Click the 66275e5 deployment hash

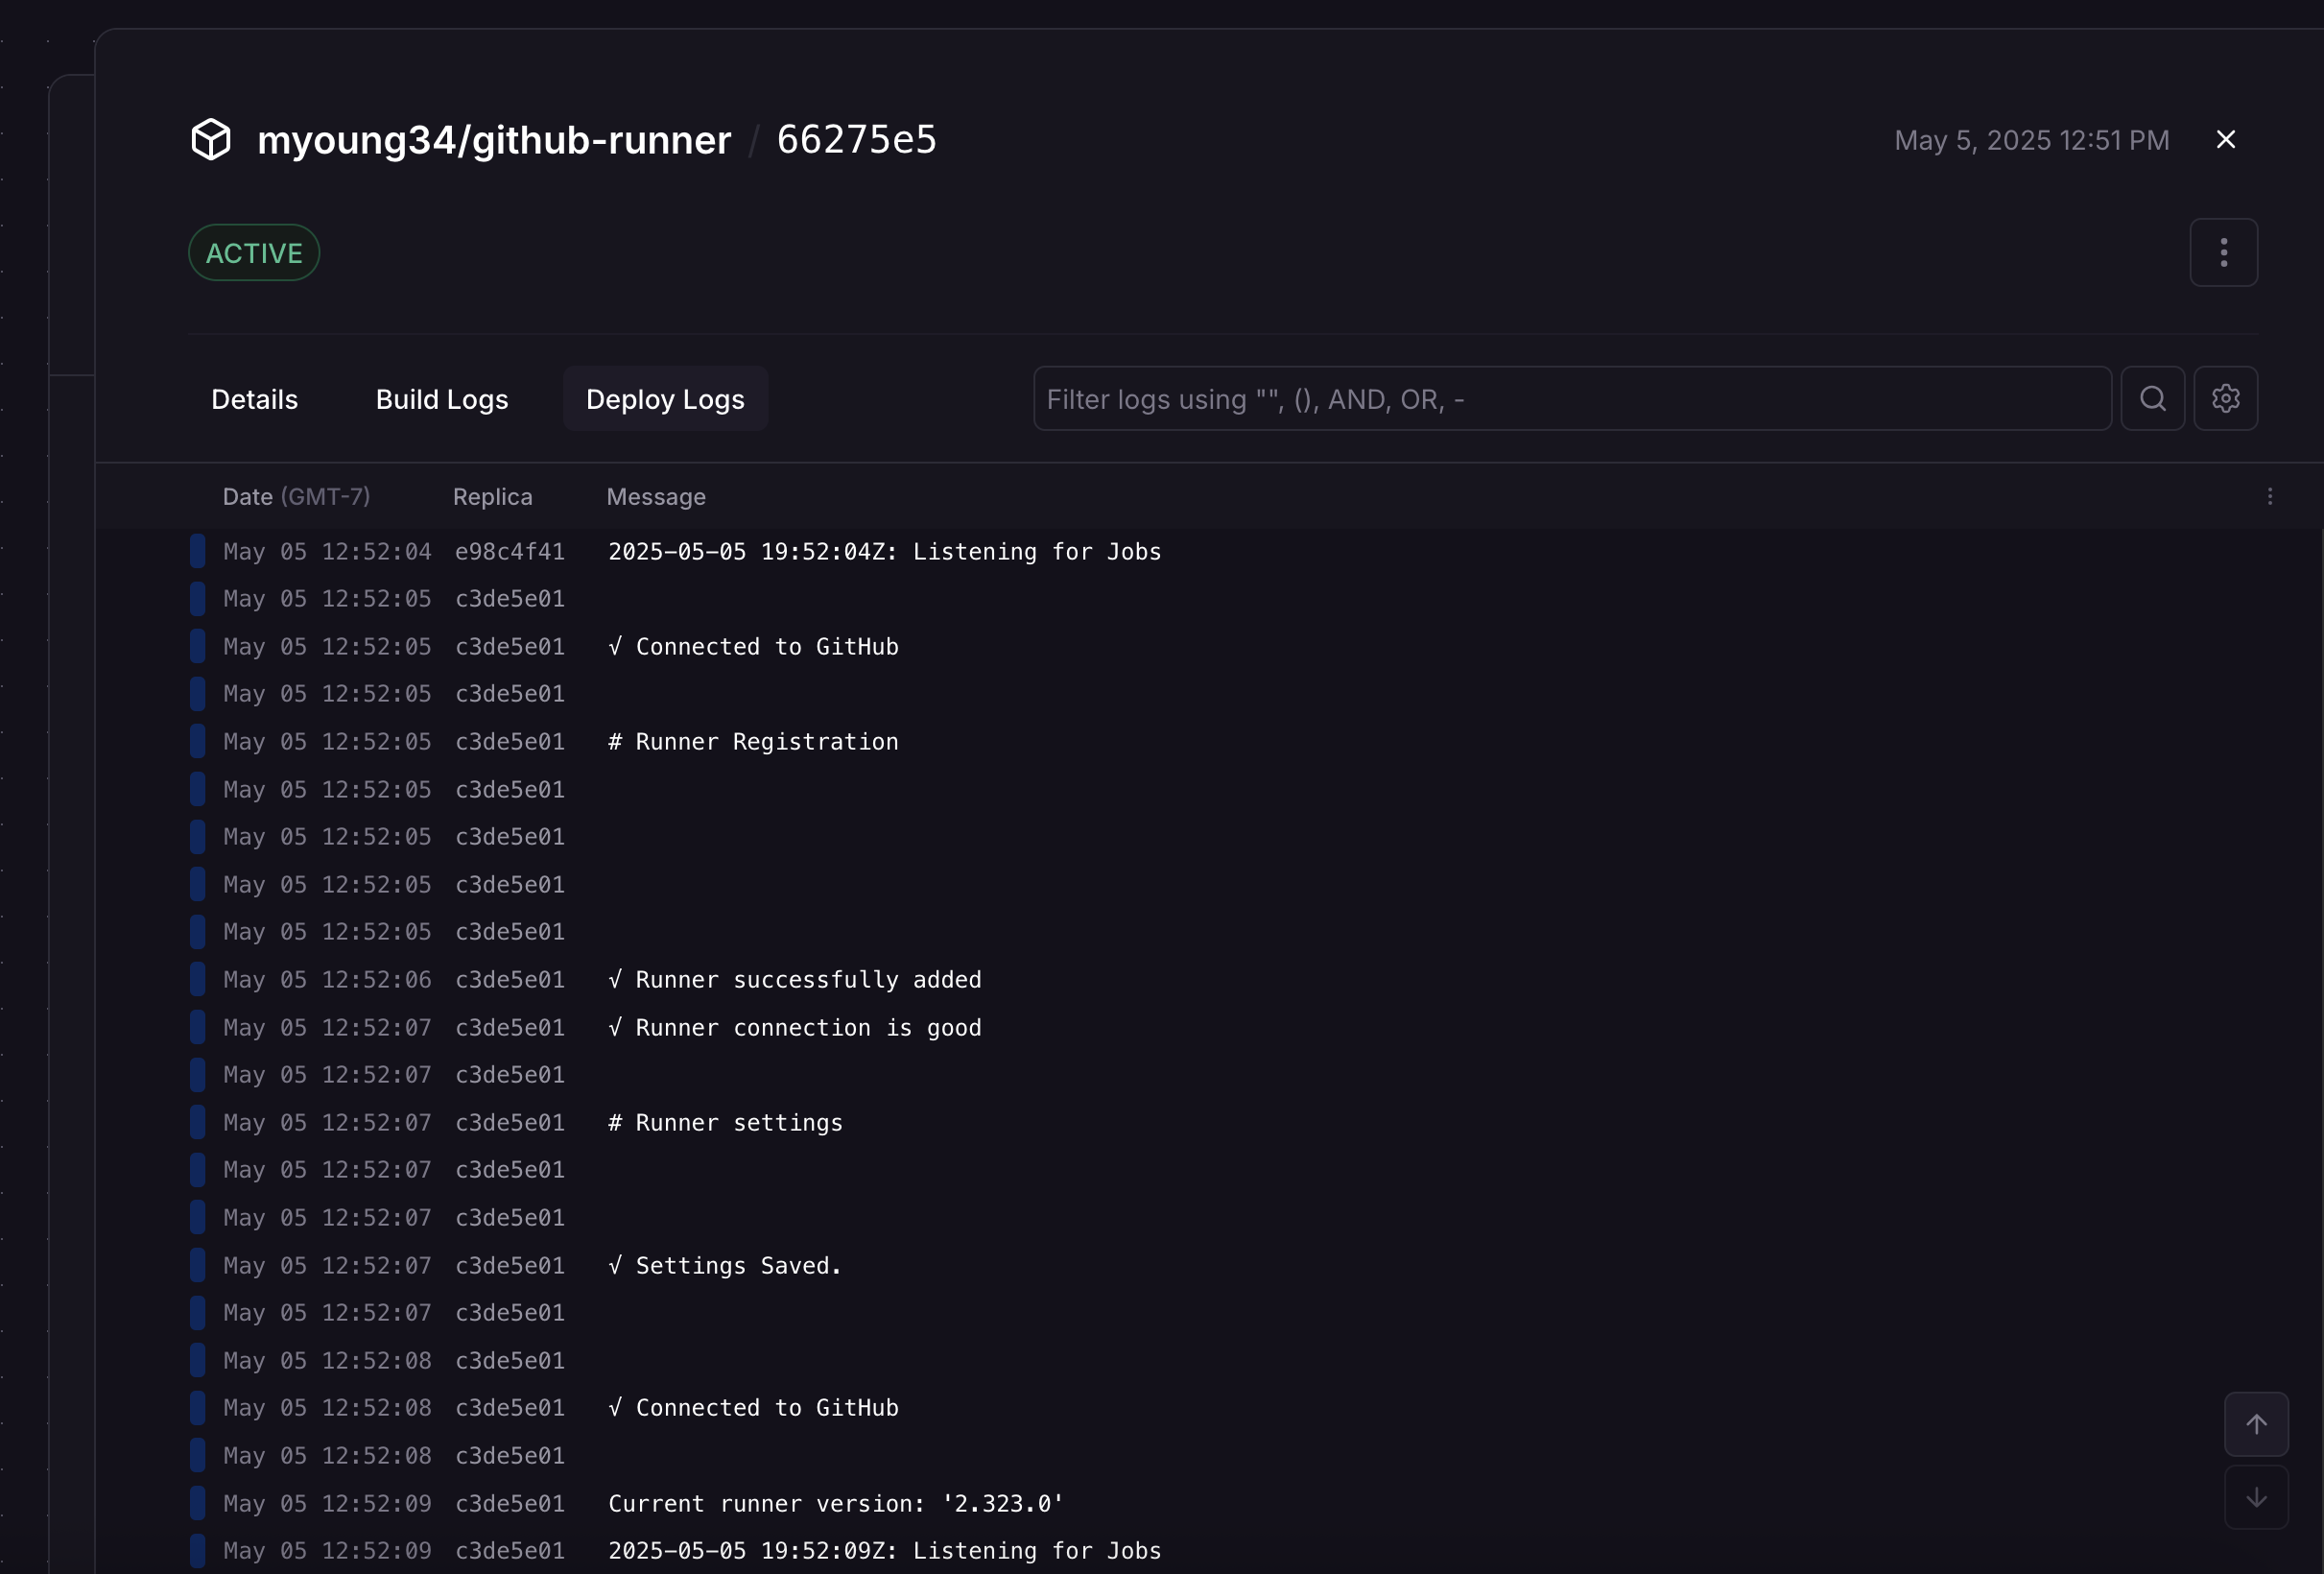[856, 140]
